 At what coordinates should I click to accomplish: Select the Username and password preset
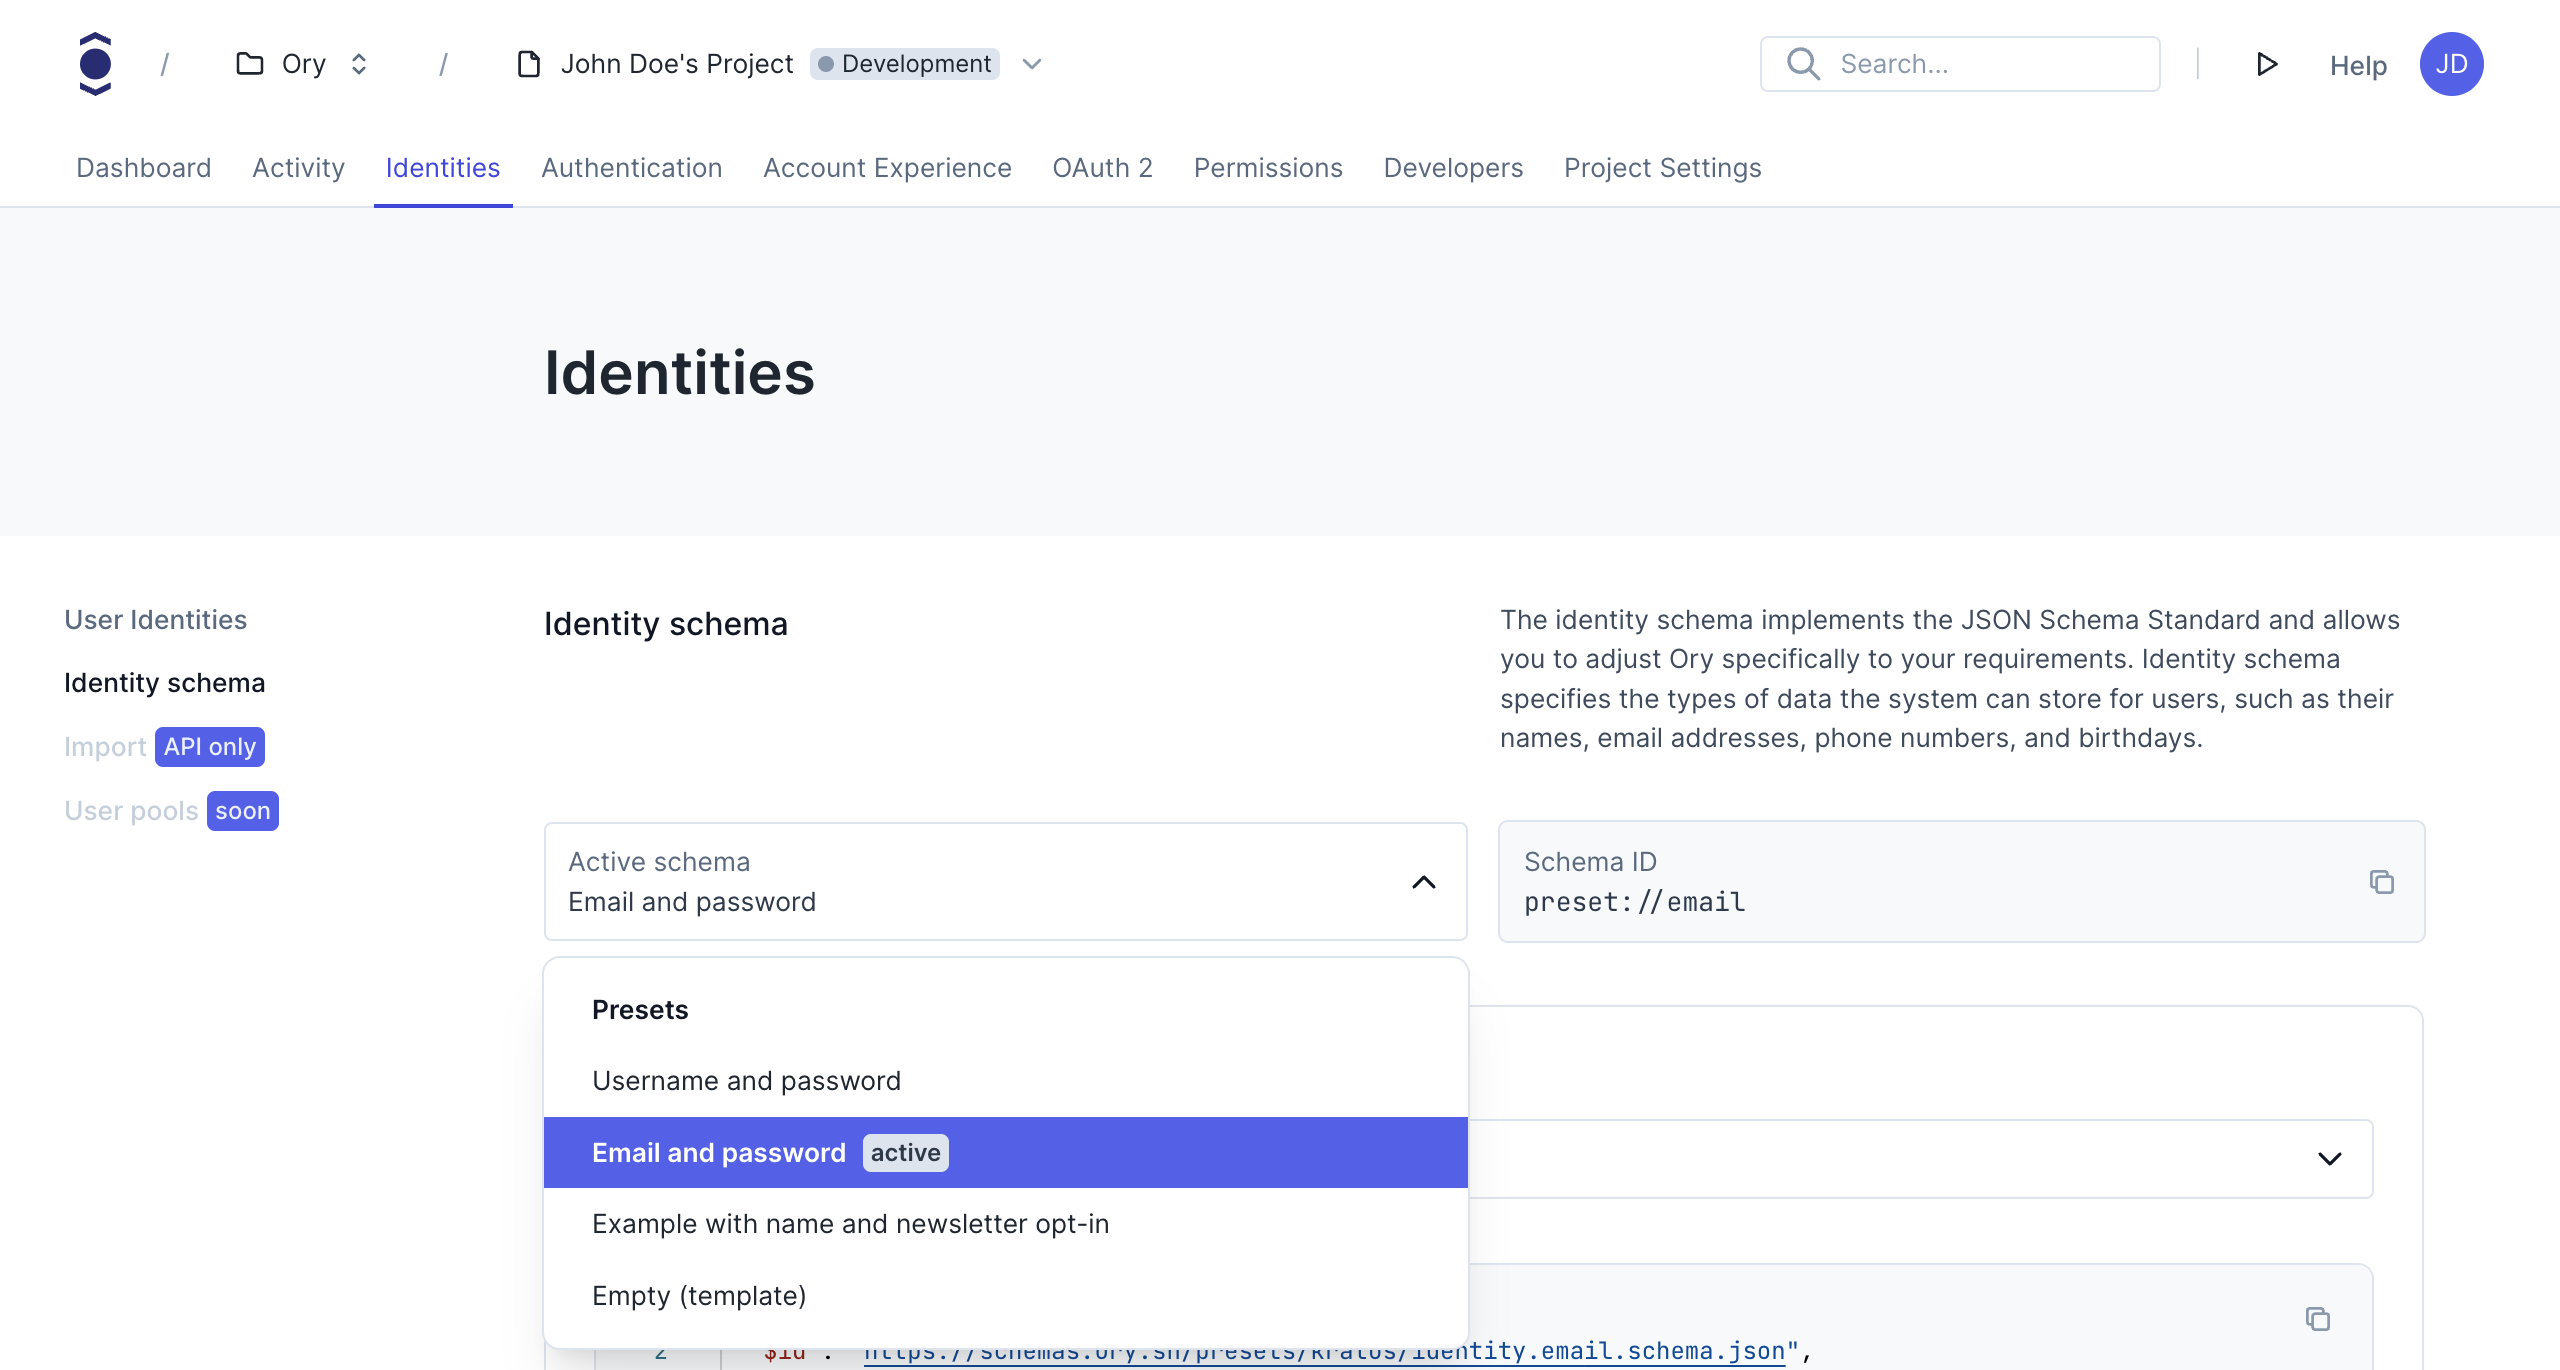[746, 1080]
